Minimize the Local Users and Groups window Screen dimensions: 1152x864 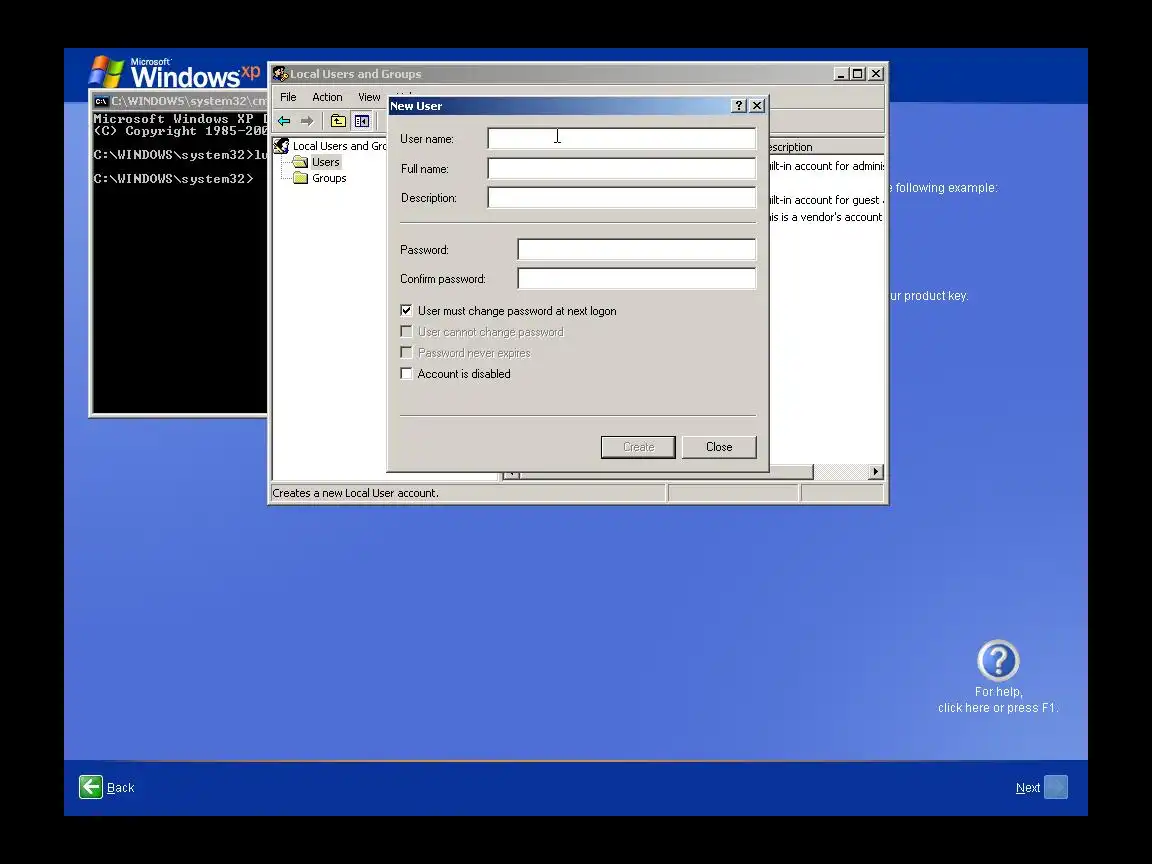click(841, 73)
